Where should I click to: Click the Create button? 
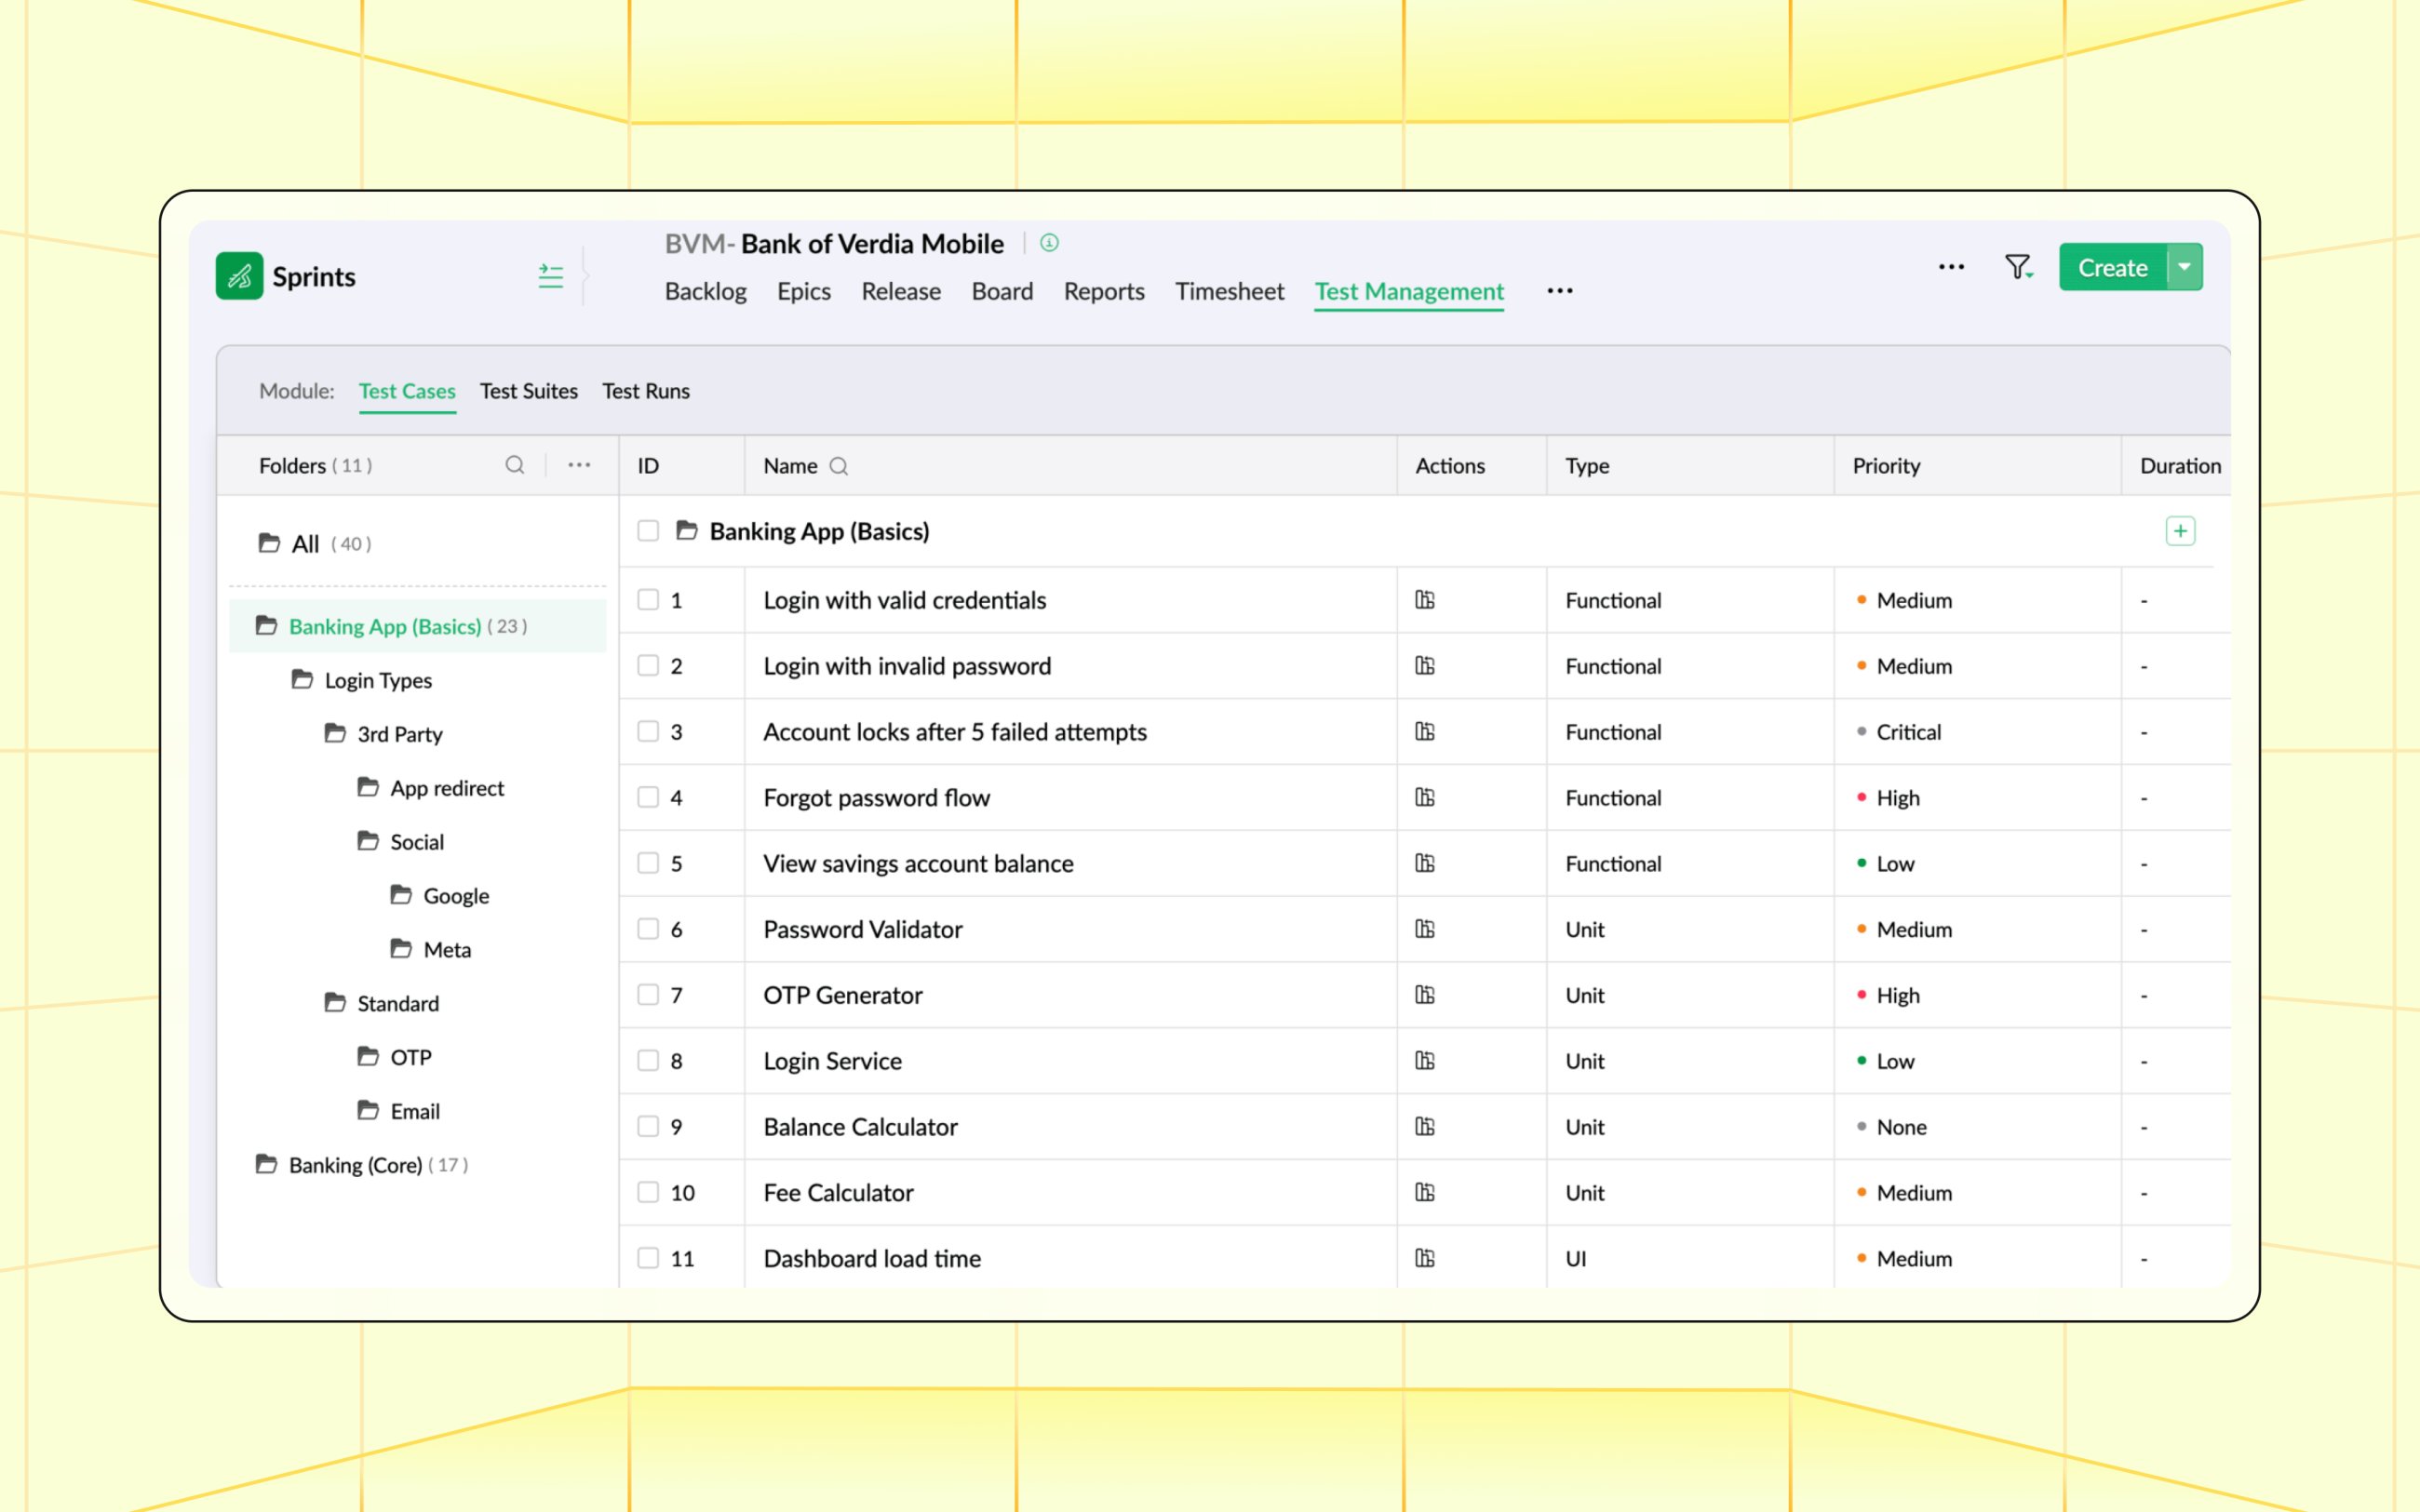coord(2112,267)
